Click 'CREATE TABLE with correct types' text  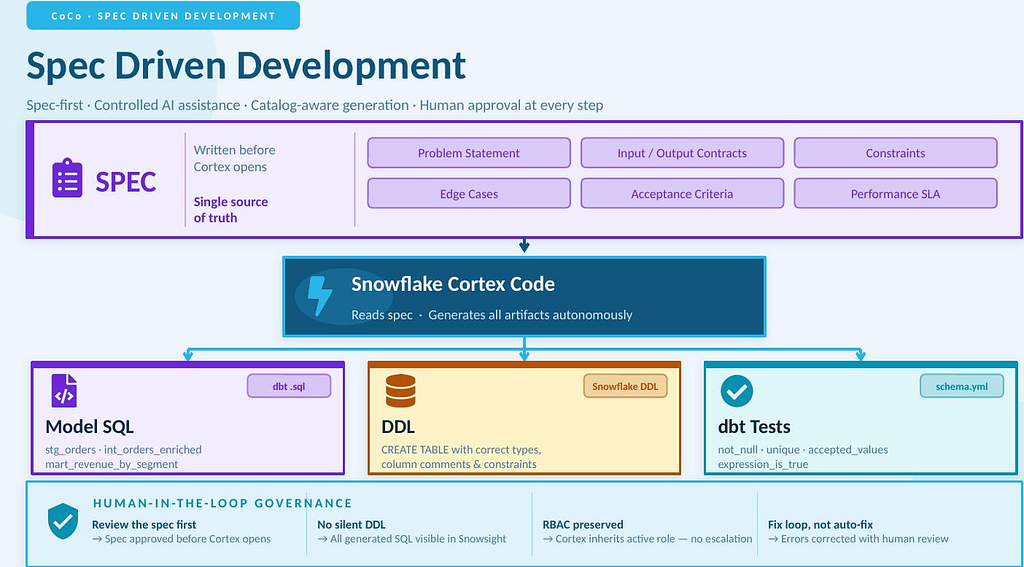[x=461, y=449]
